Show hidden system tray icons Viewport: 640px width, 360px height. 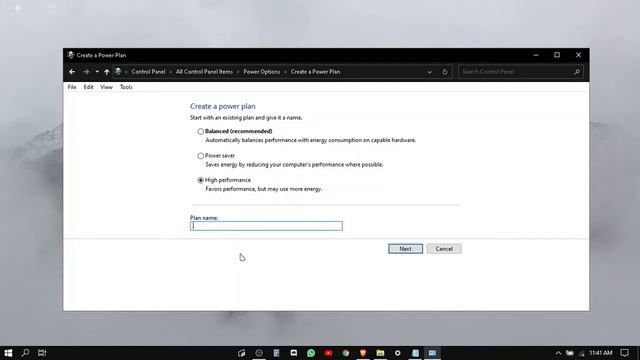click(x=558, y=353)
